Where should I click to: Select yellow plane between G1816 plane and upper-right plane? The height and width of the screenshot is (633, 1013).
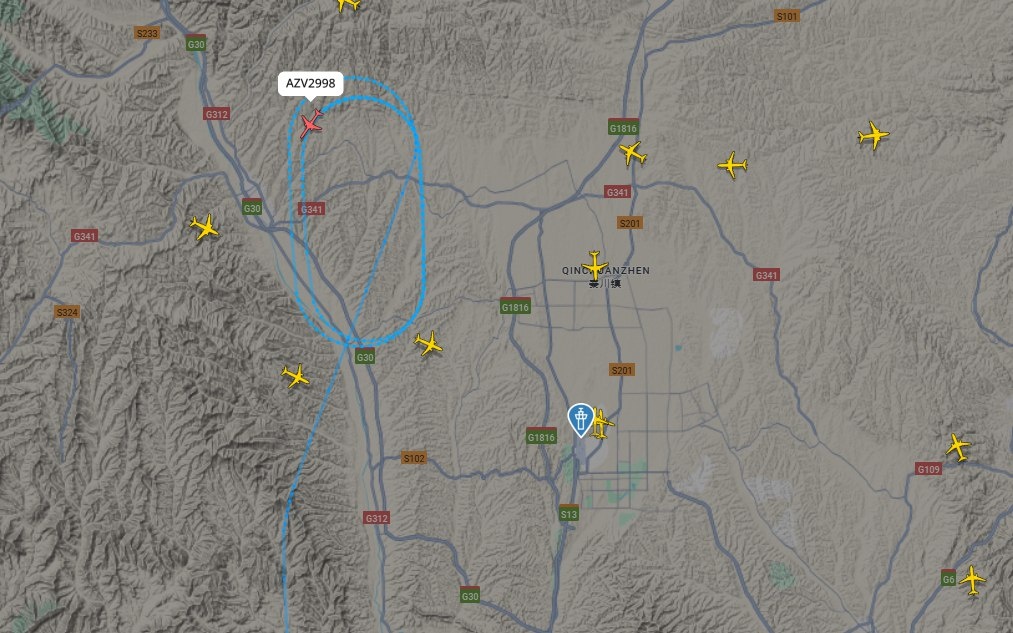(x=732, y=165)
